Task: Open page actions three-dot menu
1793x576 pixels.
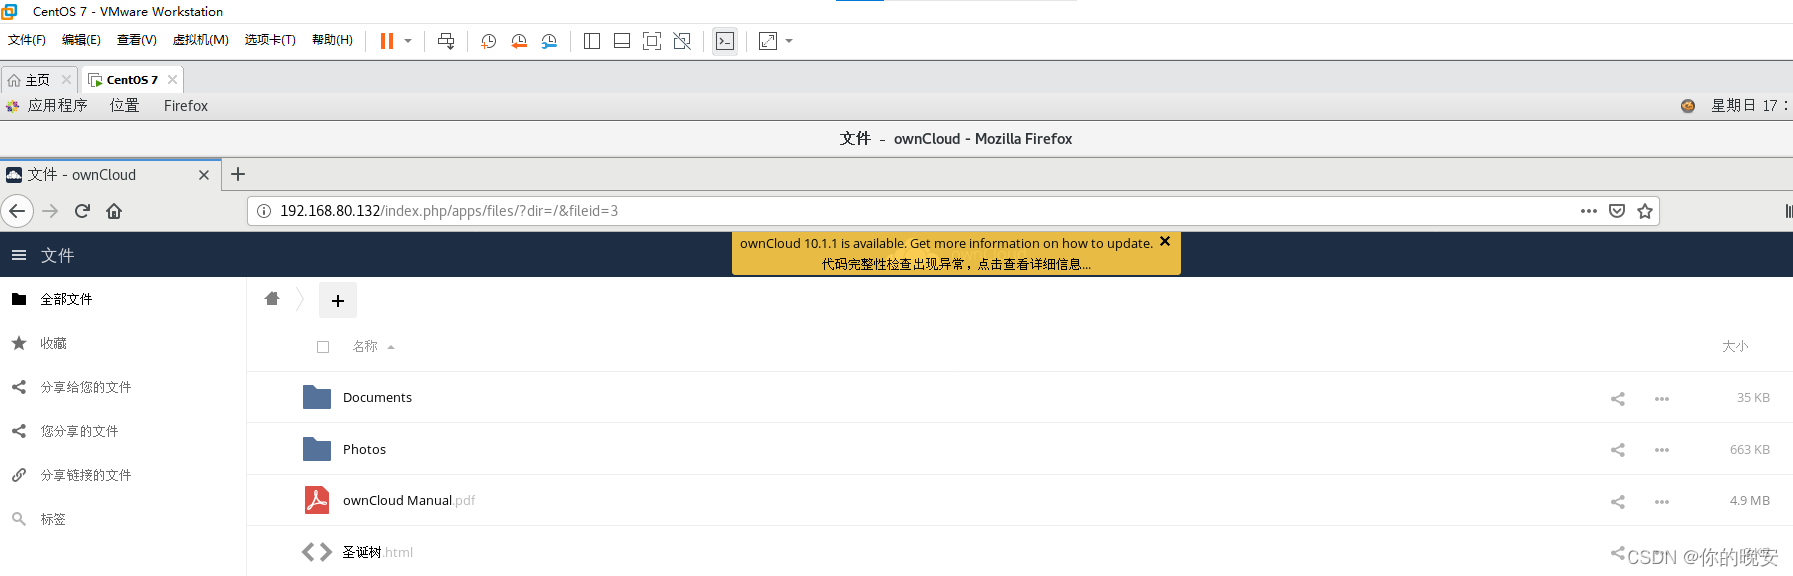Action: click(x=1589, y=211)
